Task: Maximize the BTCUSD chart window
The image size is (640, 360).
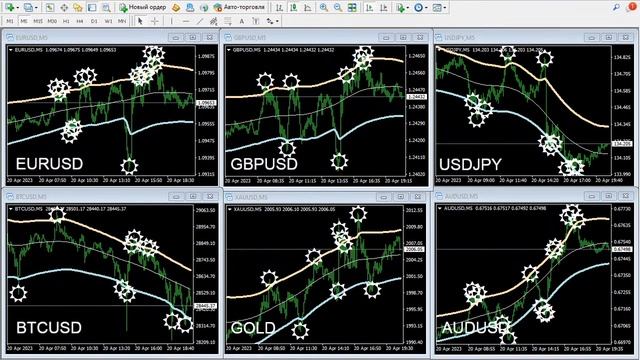Action: click(193, 196)
